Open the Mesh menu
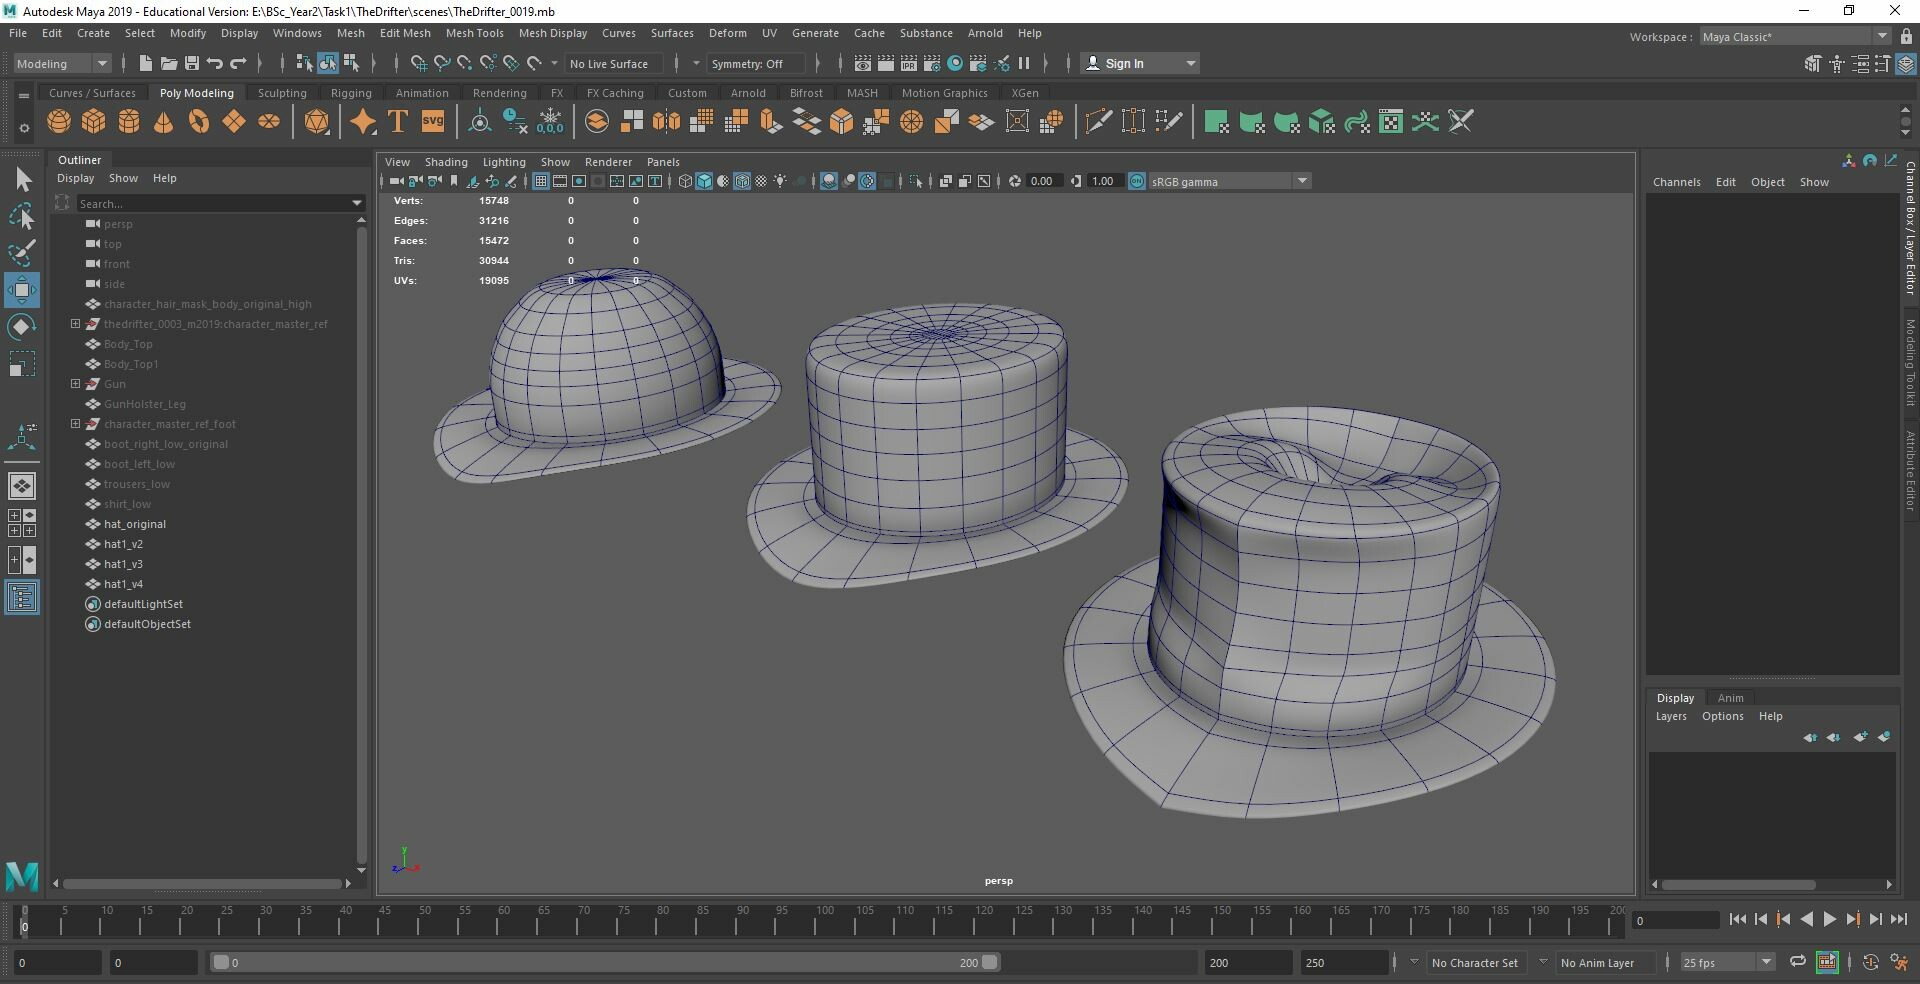 pyautogui.click(x=351, y=33)
